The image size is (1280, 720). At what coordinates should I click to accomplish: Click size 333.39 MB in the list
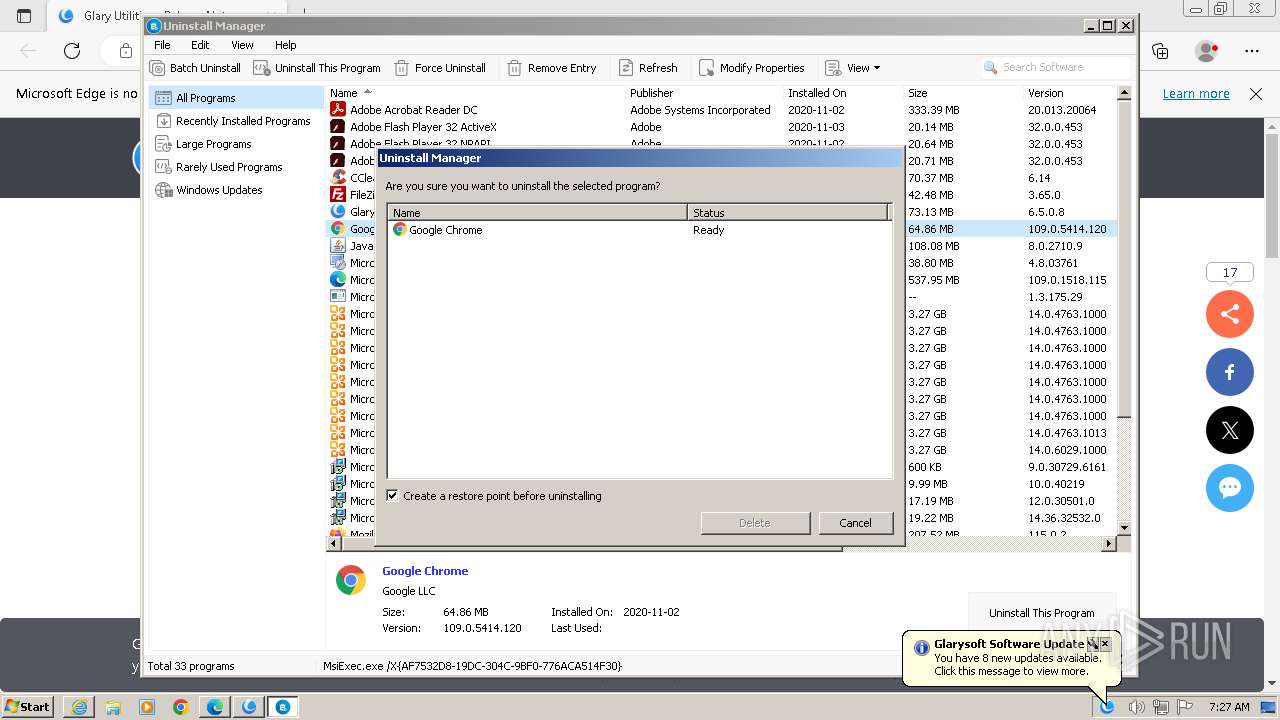[x=933, y=110]
